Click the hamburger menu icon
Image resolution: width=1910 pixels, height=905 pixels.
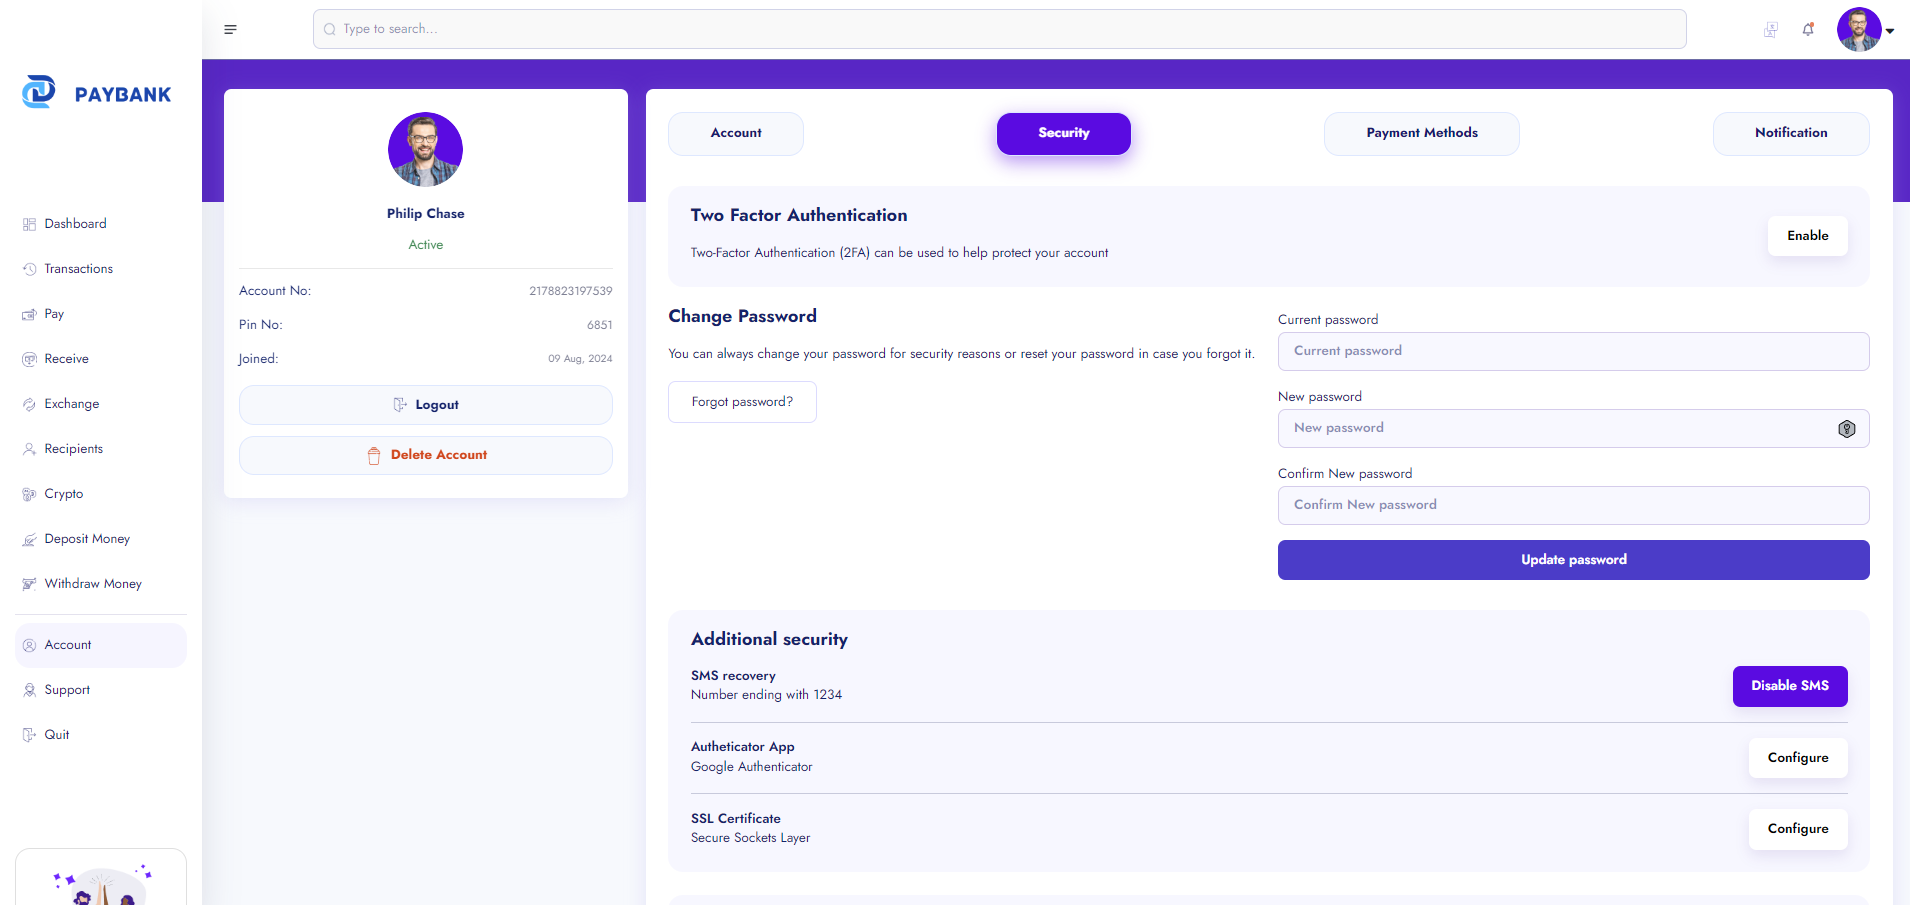pos(230,29)
